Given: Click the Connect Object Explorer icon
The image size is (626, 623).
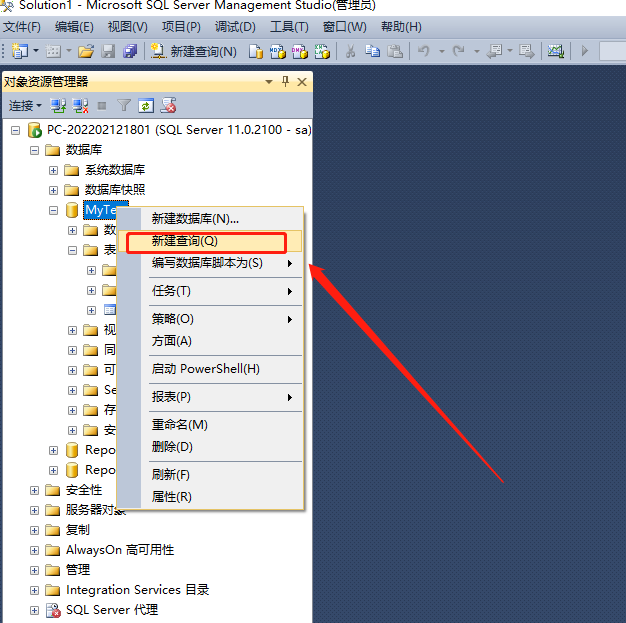Looking at the screenshot, I should tap(58, 106).
